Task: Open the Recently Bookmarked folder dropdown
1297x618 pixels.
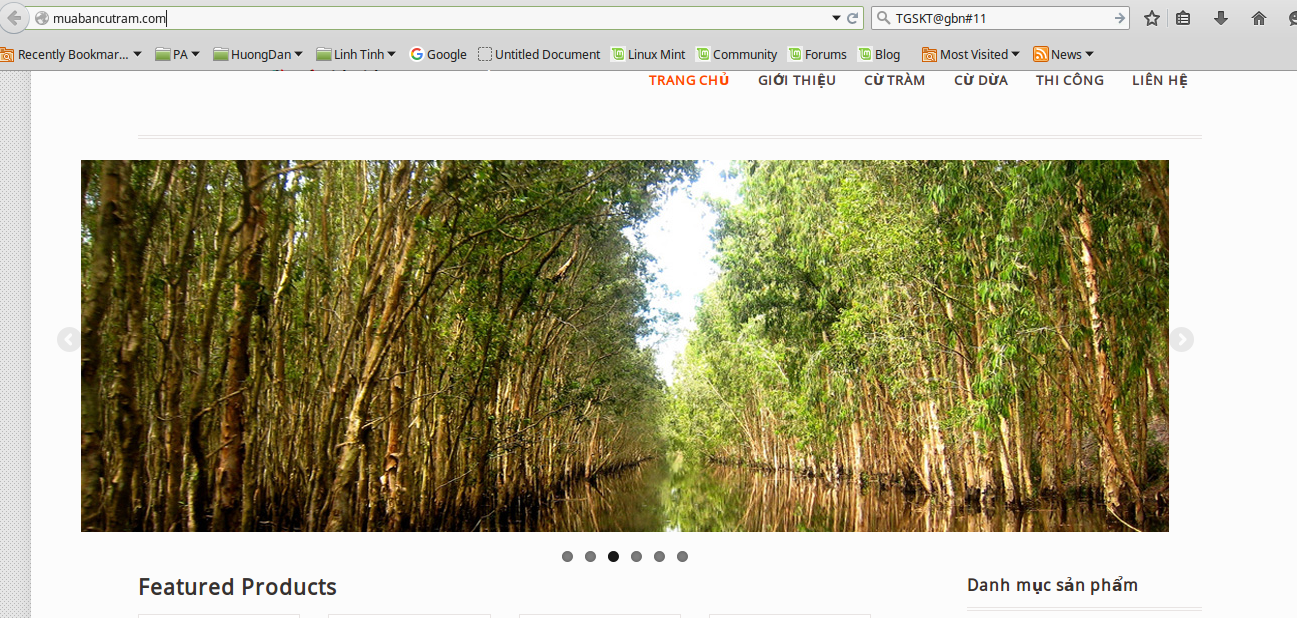Action: (x=71, y=54)
